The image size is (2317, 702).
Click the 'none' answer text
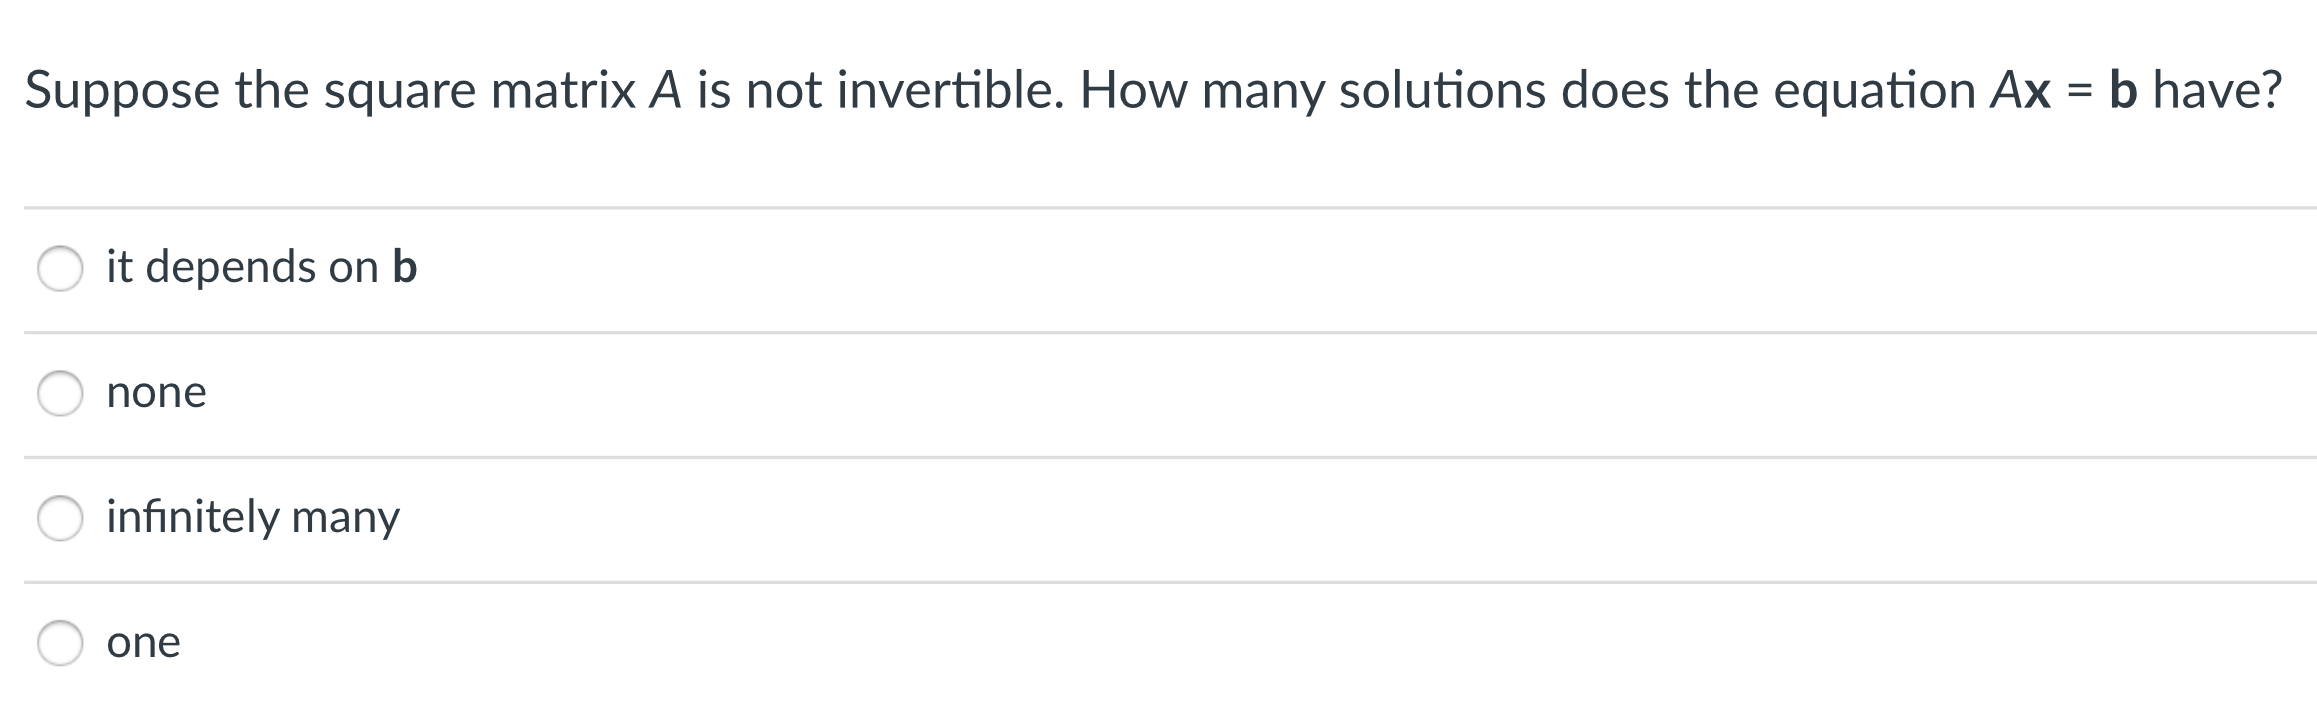click(x=155, y=392)
